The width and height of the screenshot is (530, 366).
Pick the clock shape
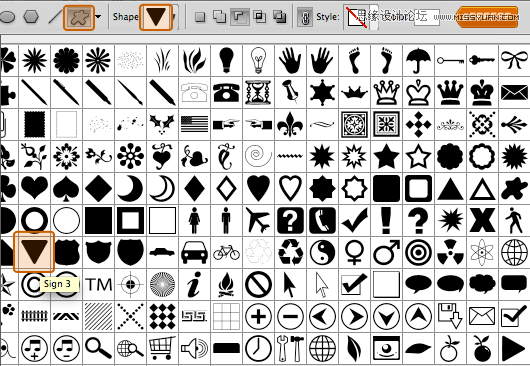tap(259, 348)
